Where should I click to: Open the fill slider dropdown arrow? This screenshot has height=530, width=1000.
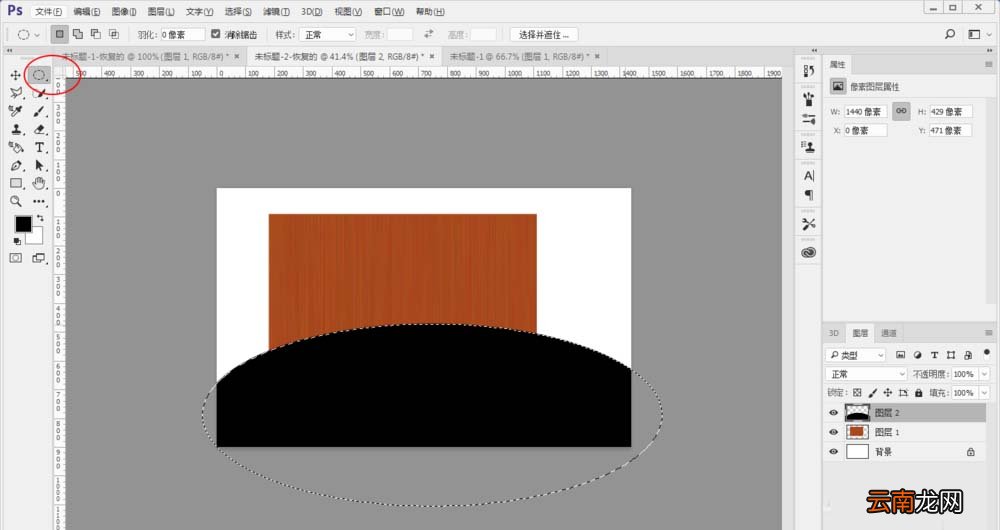985,393
